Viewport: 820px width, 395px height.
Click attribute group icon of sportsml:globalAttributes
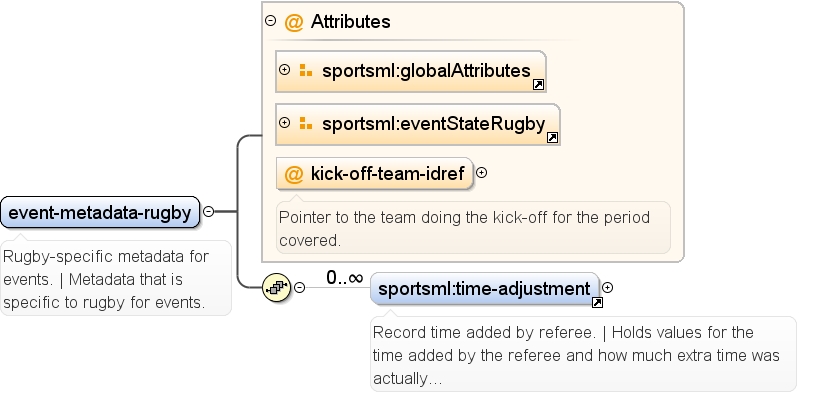coord(306,70)
